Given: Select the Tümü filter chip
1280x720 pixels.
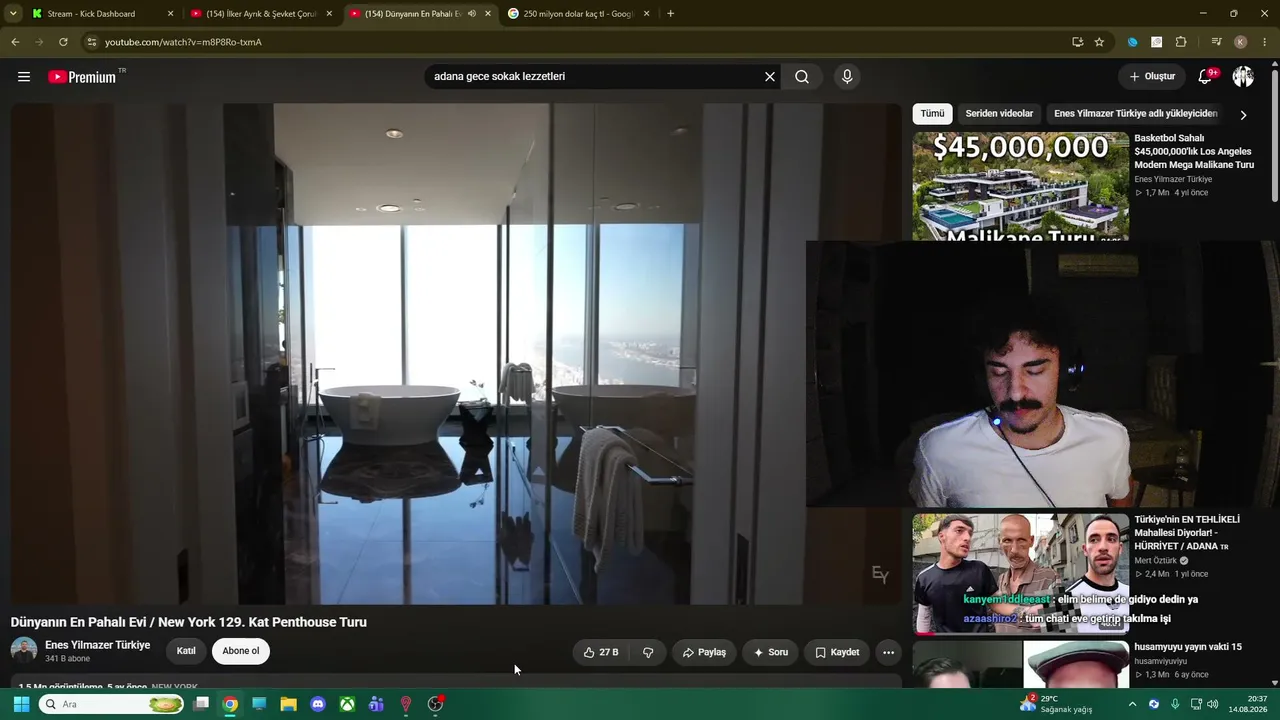Looking at the screenshot, I should [x=932, y=114].
